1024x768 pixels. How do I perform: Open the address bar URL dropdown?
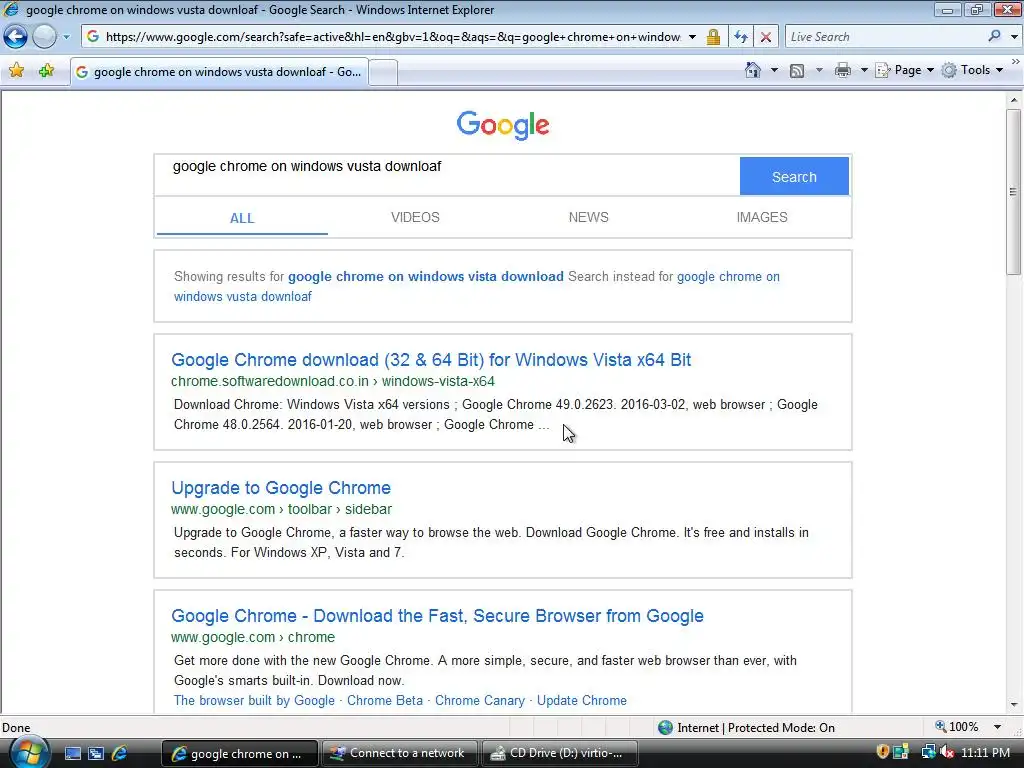click(x=692, y=37)
